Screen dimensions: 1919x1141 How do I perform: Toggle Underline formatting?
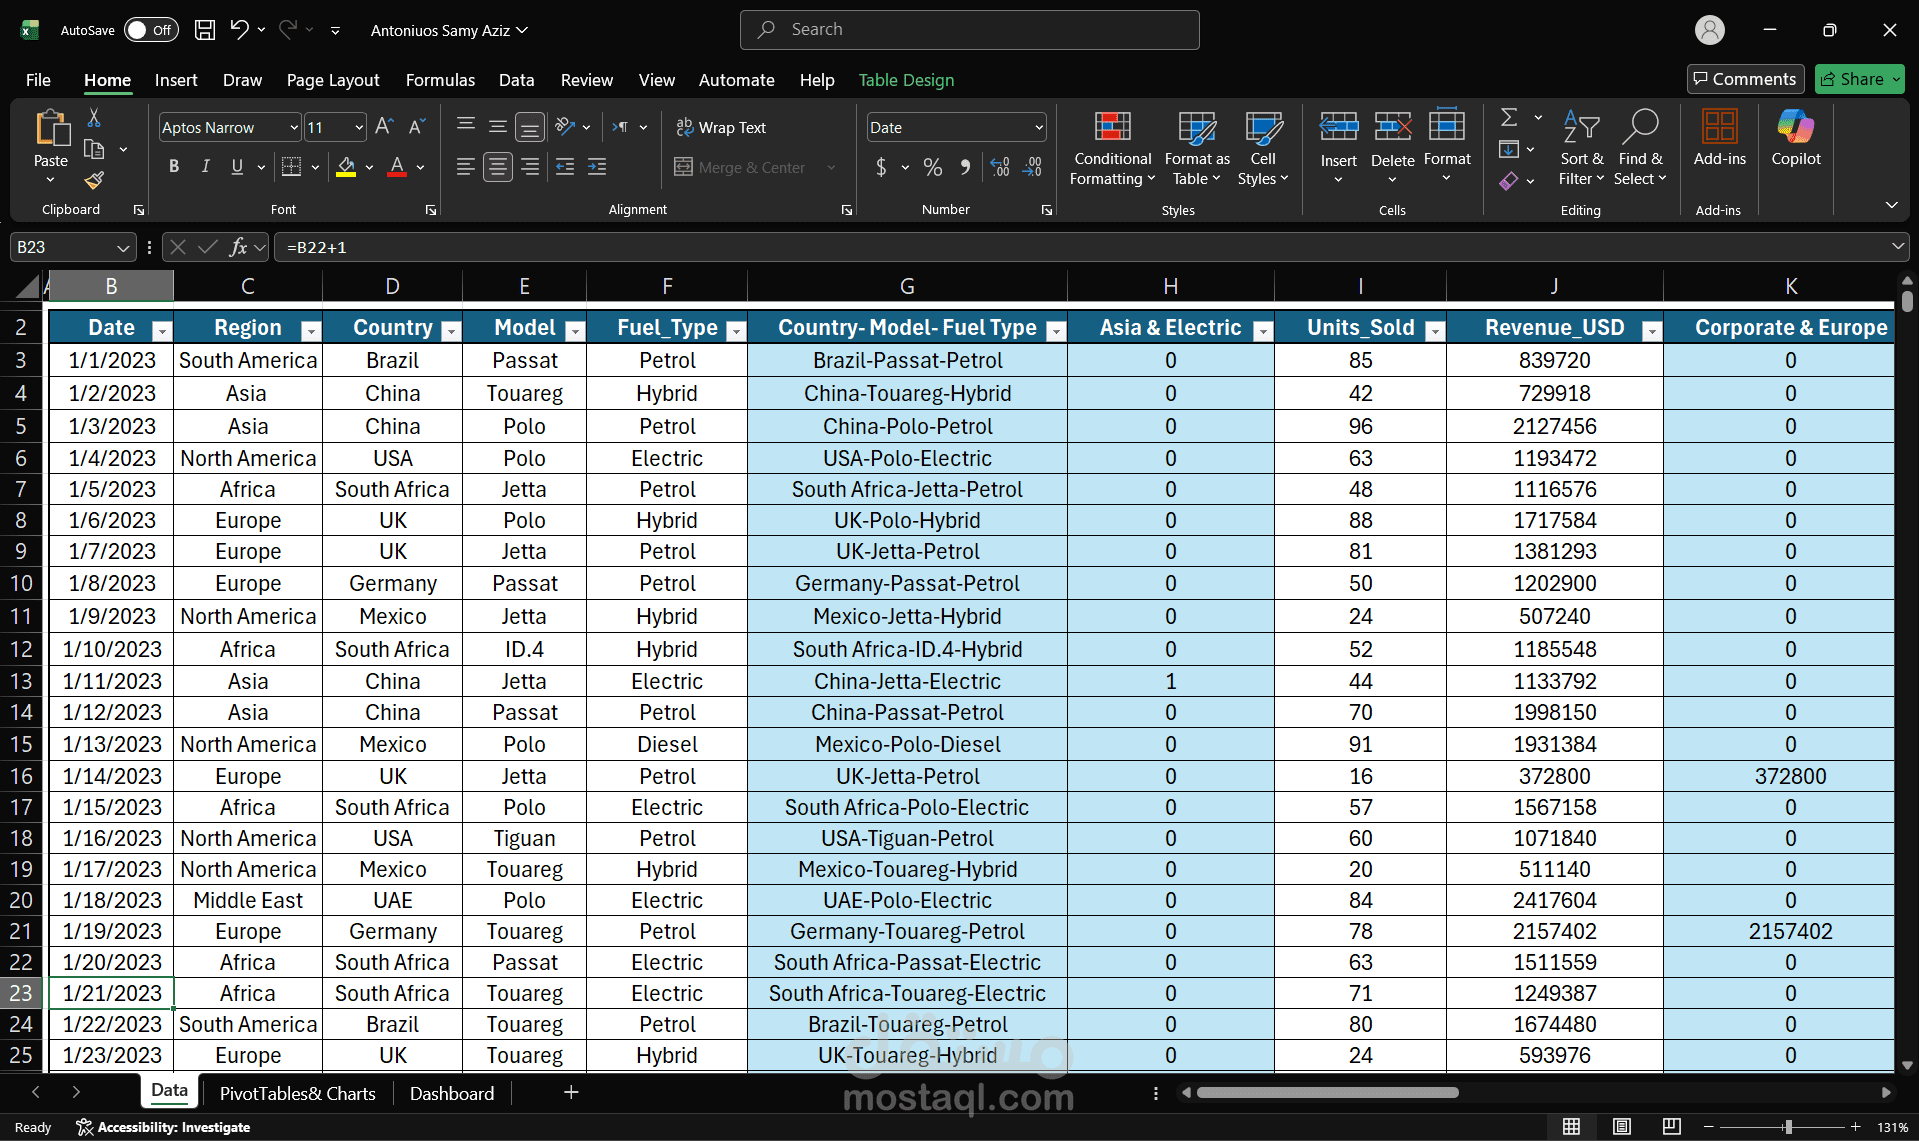pyautogui.click(x=237, y=167)
